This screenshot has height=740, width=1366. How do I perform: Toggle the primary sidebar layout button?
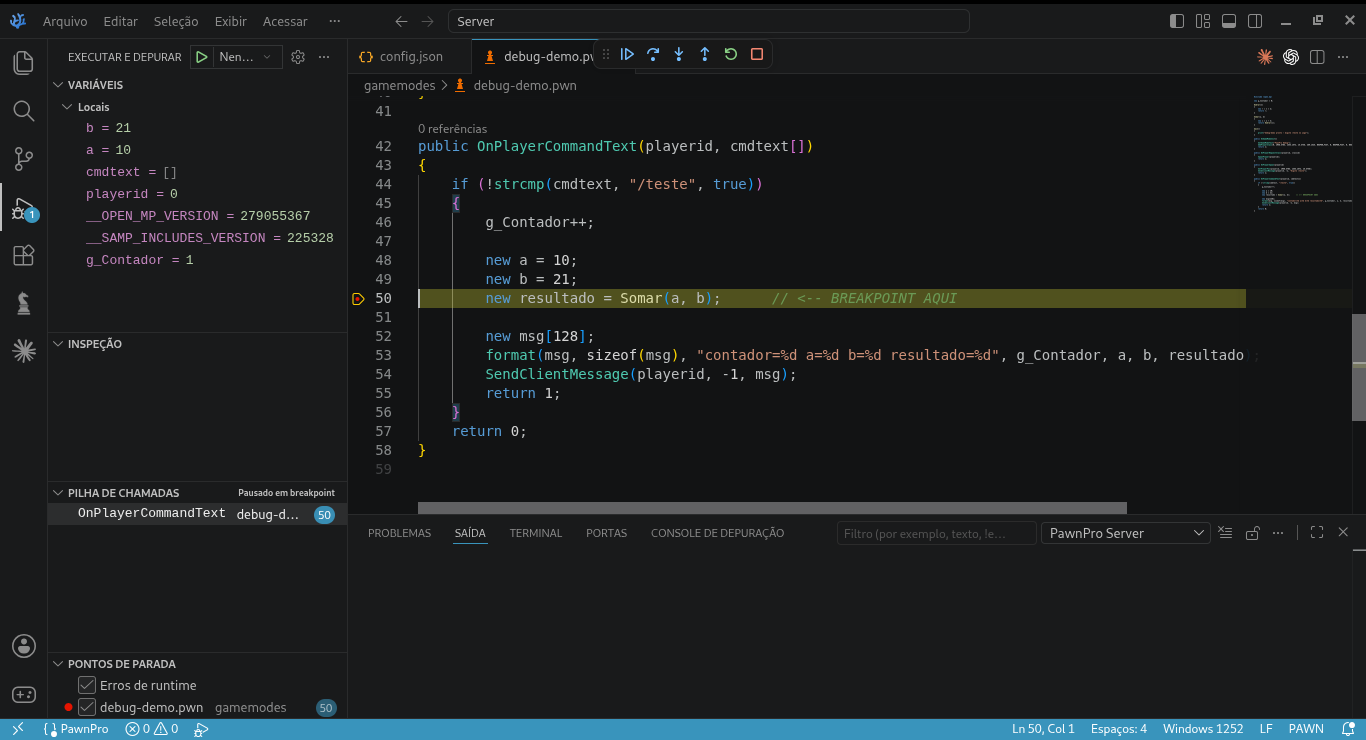(1177, 21)
